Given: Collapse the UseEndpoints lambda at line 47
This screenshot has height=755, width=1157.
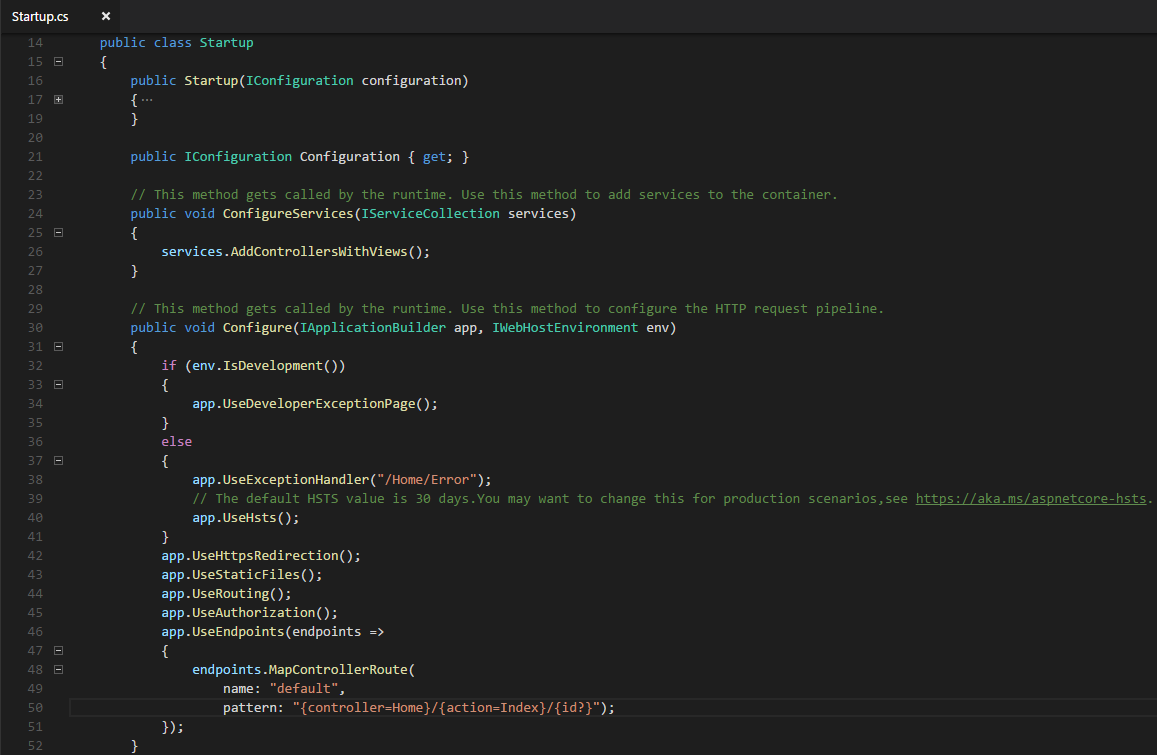Looking at the screenshot, I should (x=58, y=650).
